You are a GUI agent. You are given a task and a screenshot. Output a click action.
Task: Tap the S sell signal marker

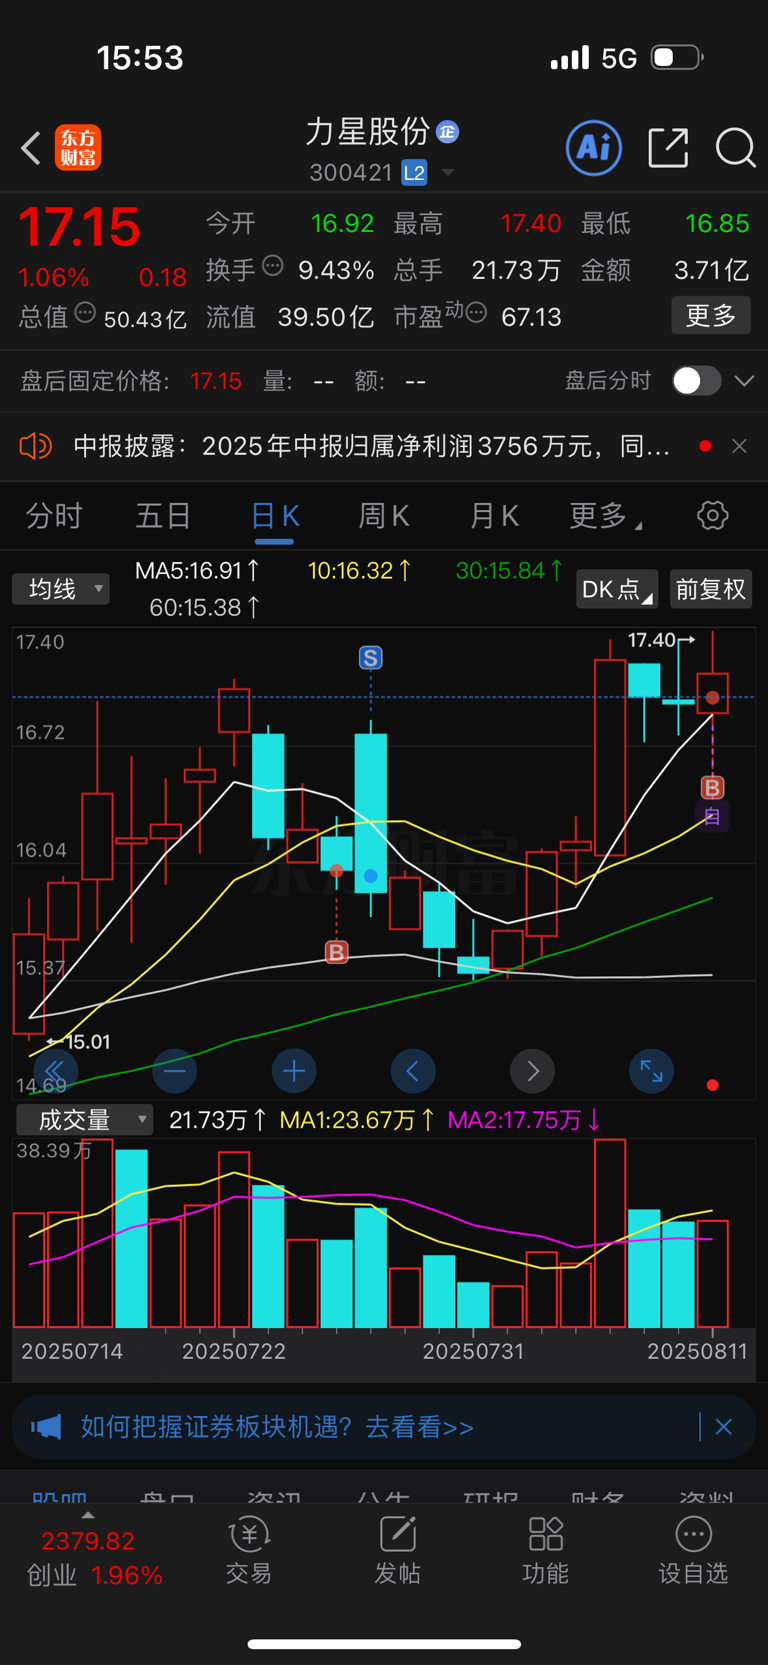371,658
